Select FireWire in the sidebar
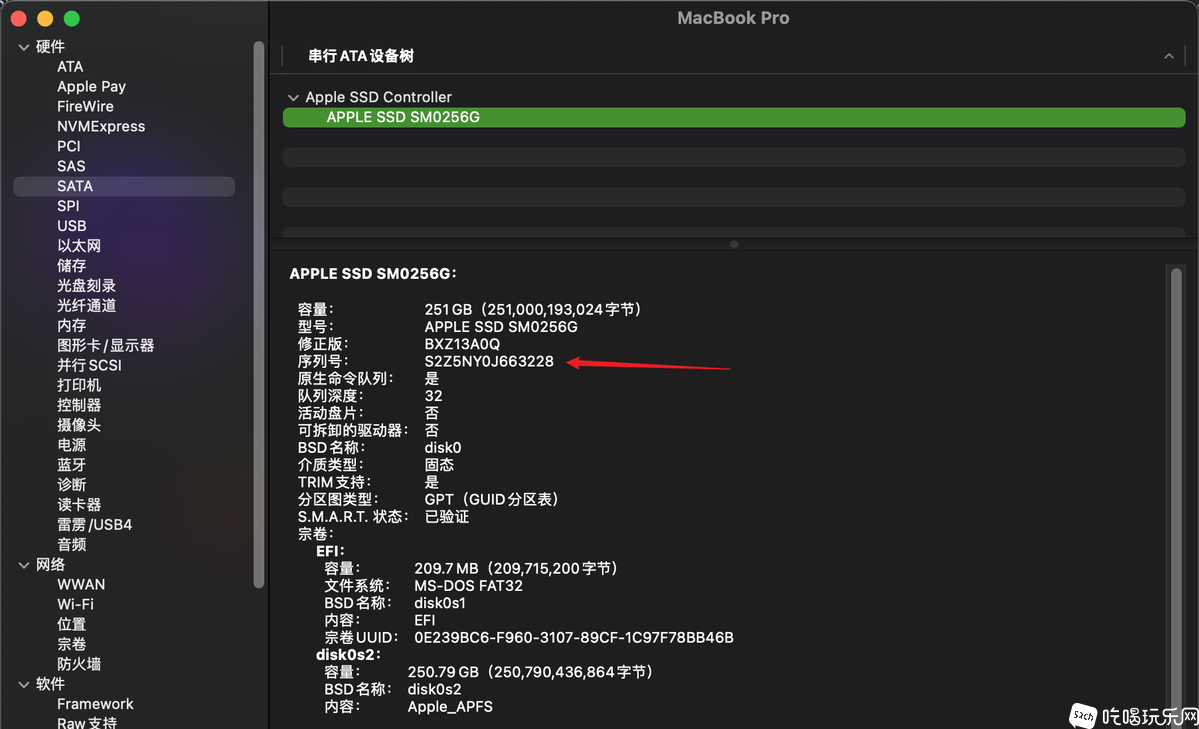 (85, 106)
